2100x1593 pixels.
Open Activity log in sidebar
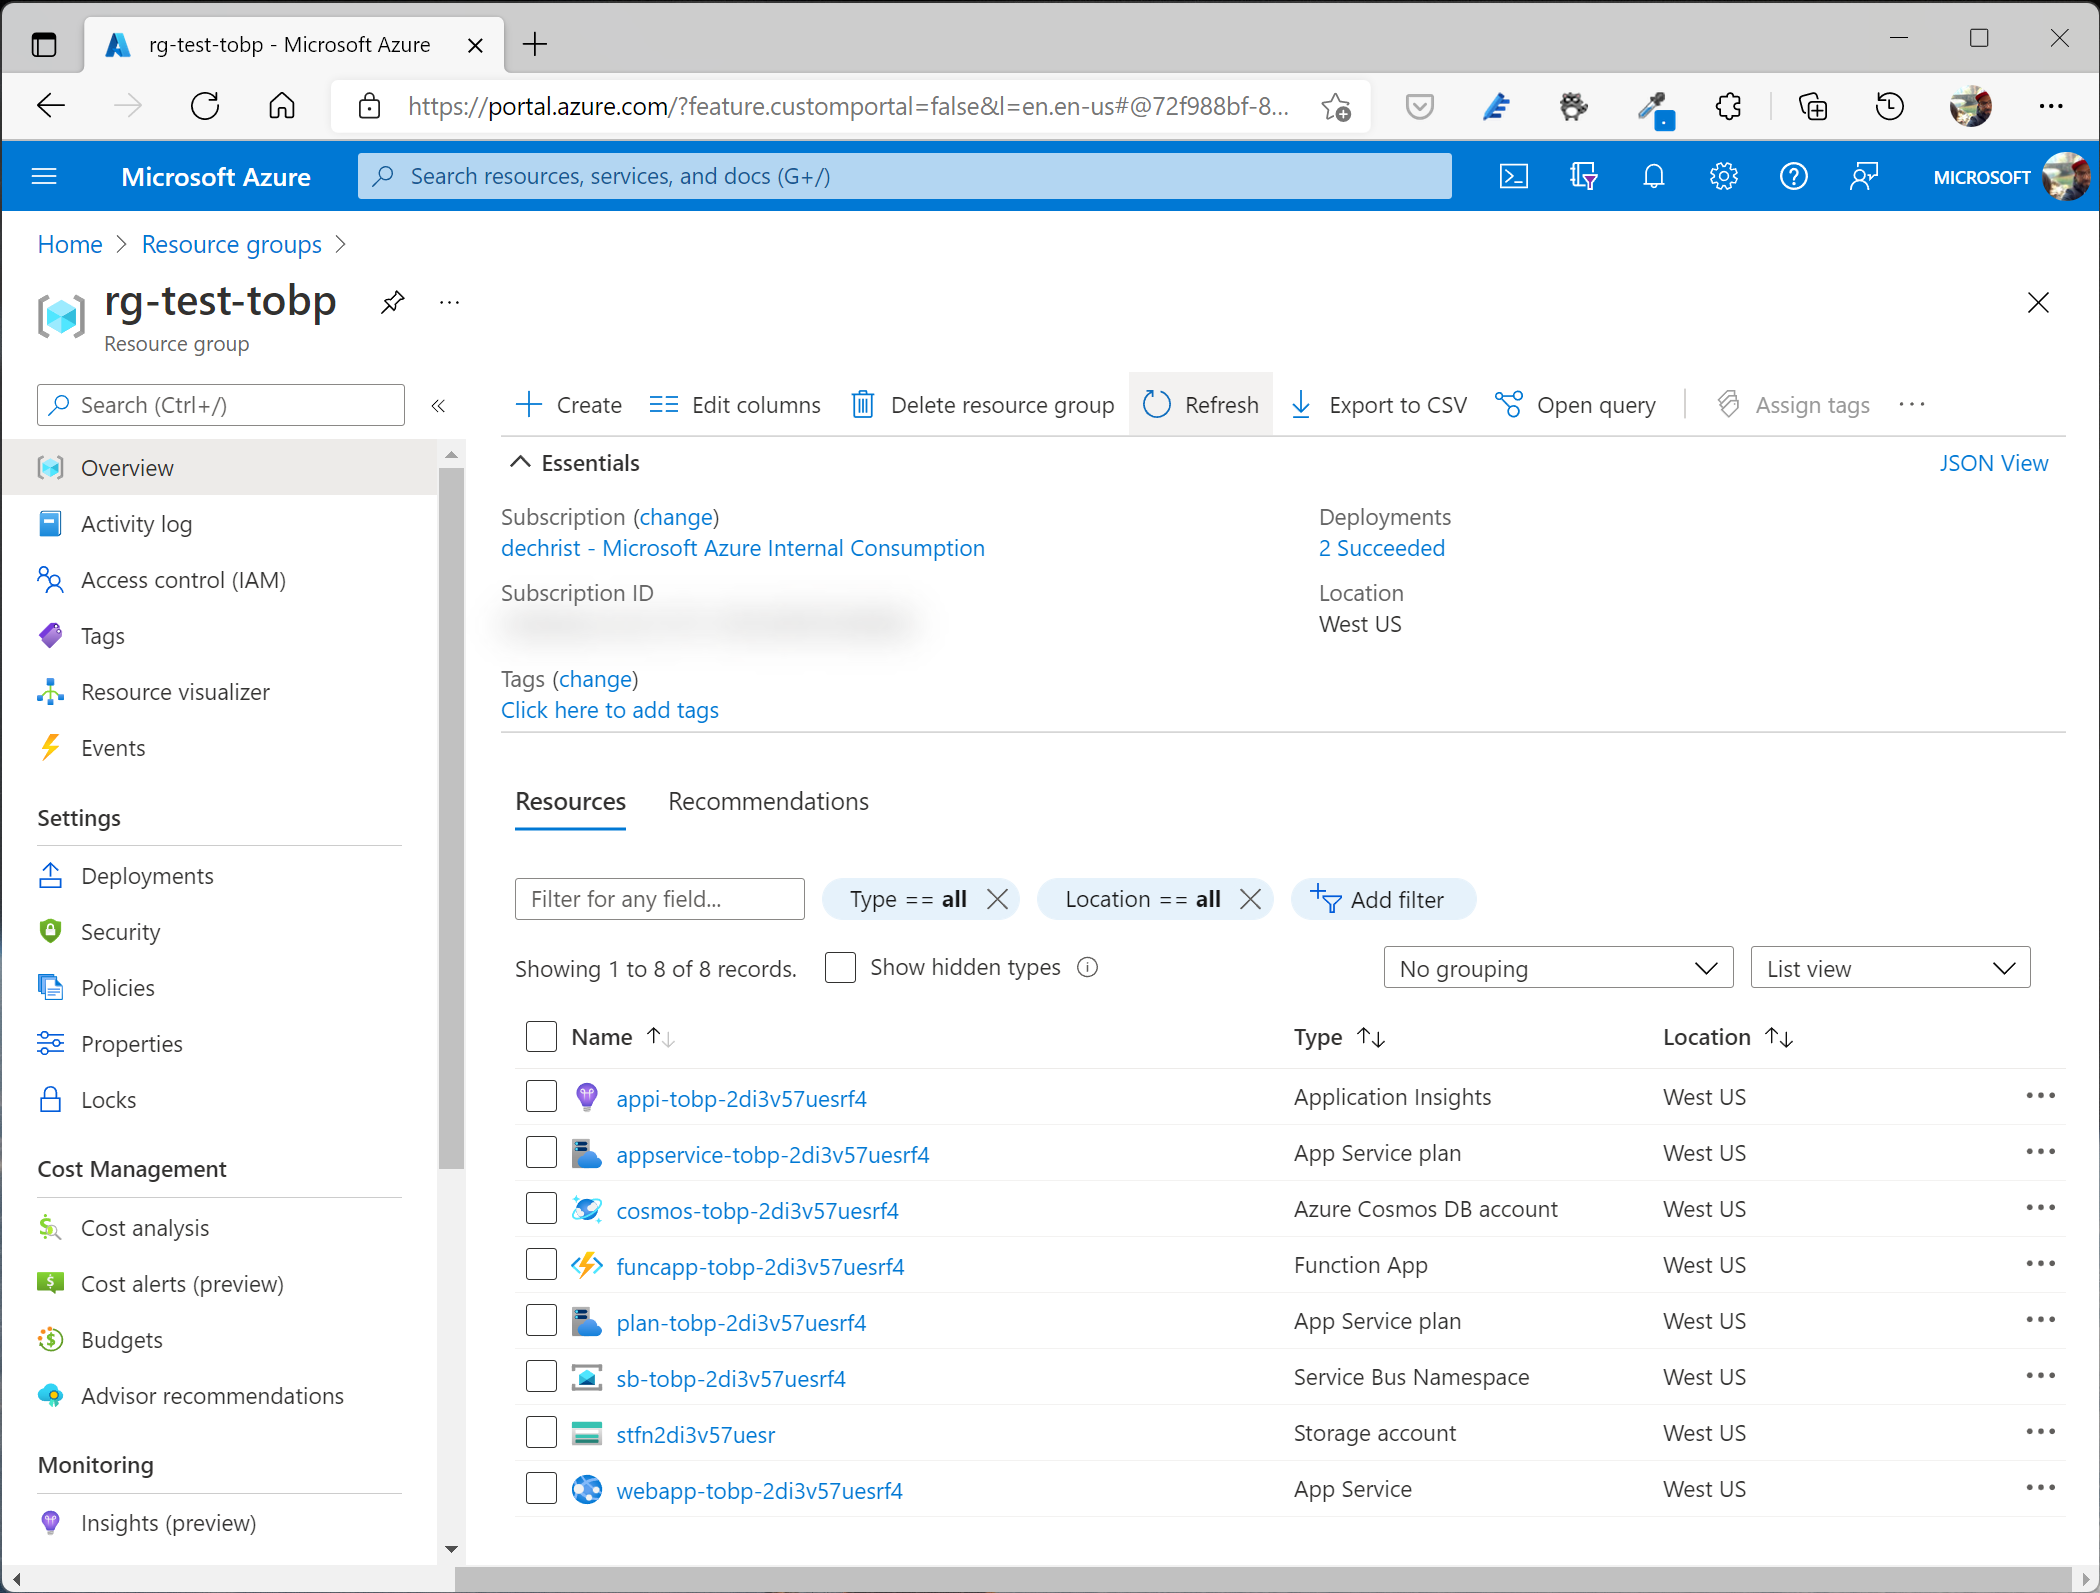(x=136, y=524)
